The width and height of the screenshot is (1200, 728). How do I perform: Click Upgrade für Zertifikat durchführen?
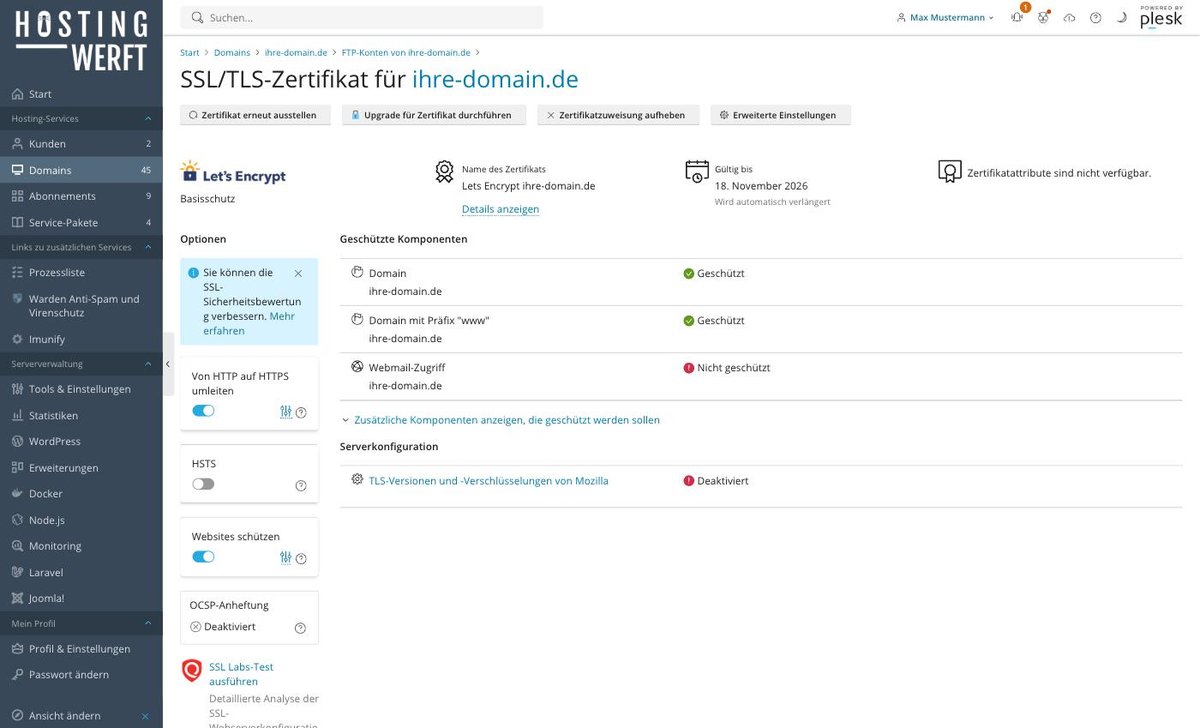pyautogui.click(x=432, y=115)
